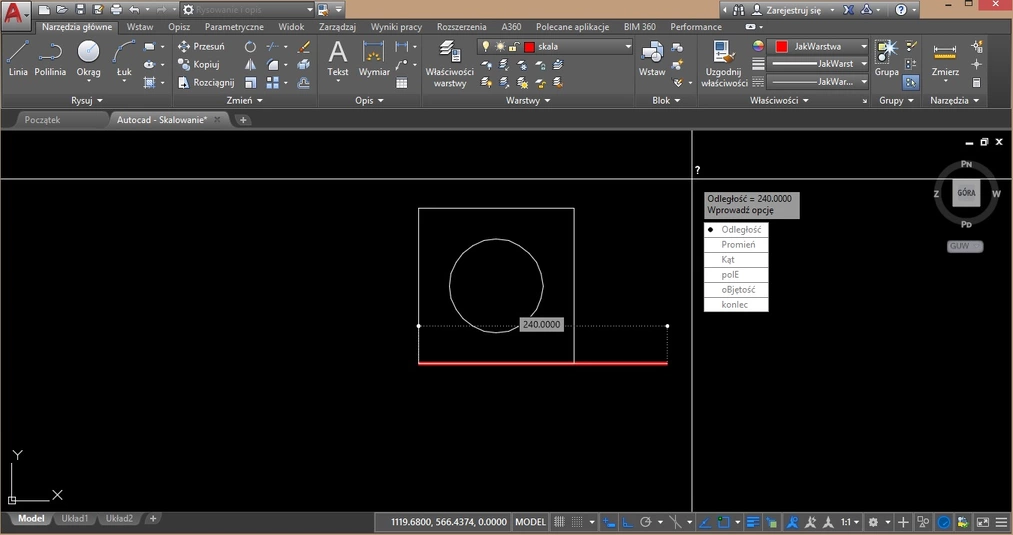Click the rotate icon in Zmień panel
1013x535 pixels.
[x=250, y=47]
